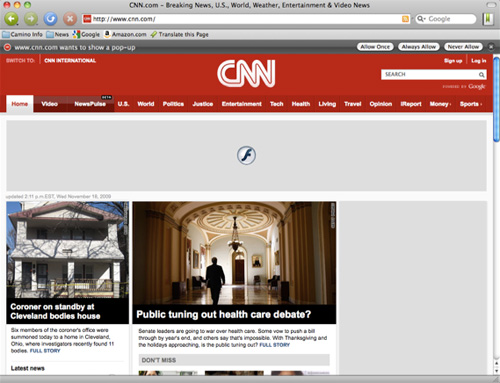Click the scrollbar down arrow
This screenshot has width=500, height=383.
496,370
